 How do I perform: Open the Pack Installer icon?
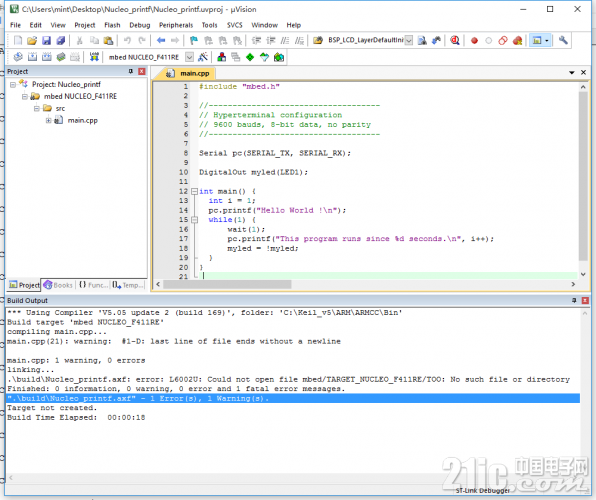coord(279,57)
